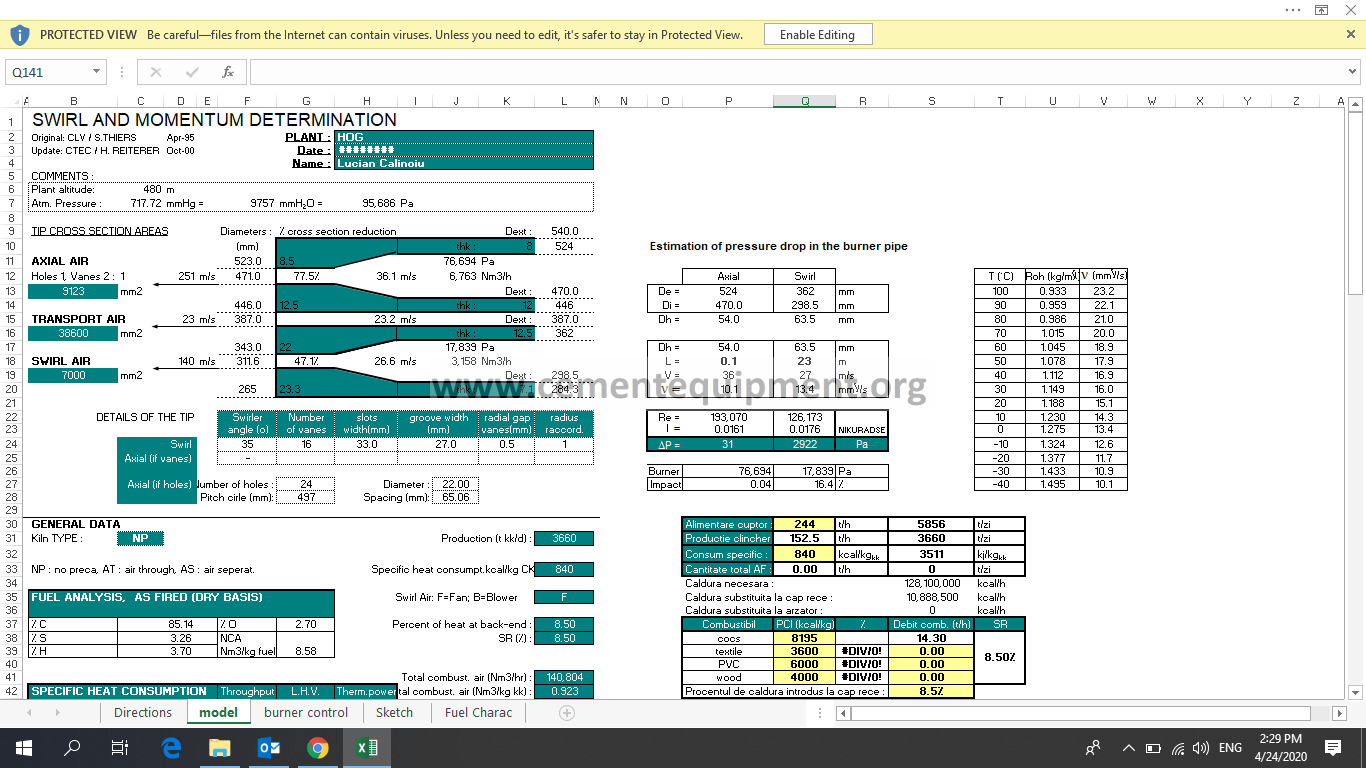1366x768 pixels.
Task: Open Google Chrome from the taskbar
Action: [x=317, y=747]
